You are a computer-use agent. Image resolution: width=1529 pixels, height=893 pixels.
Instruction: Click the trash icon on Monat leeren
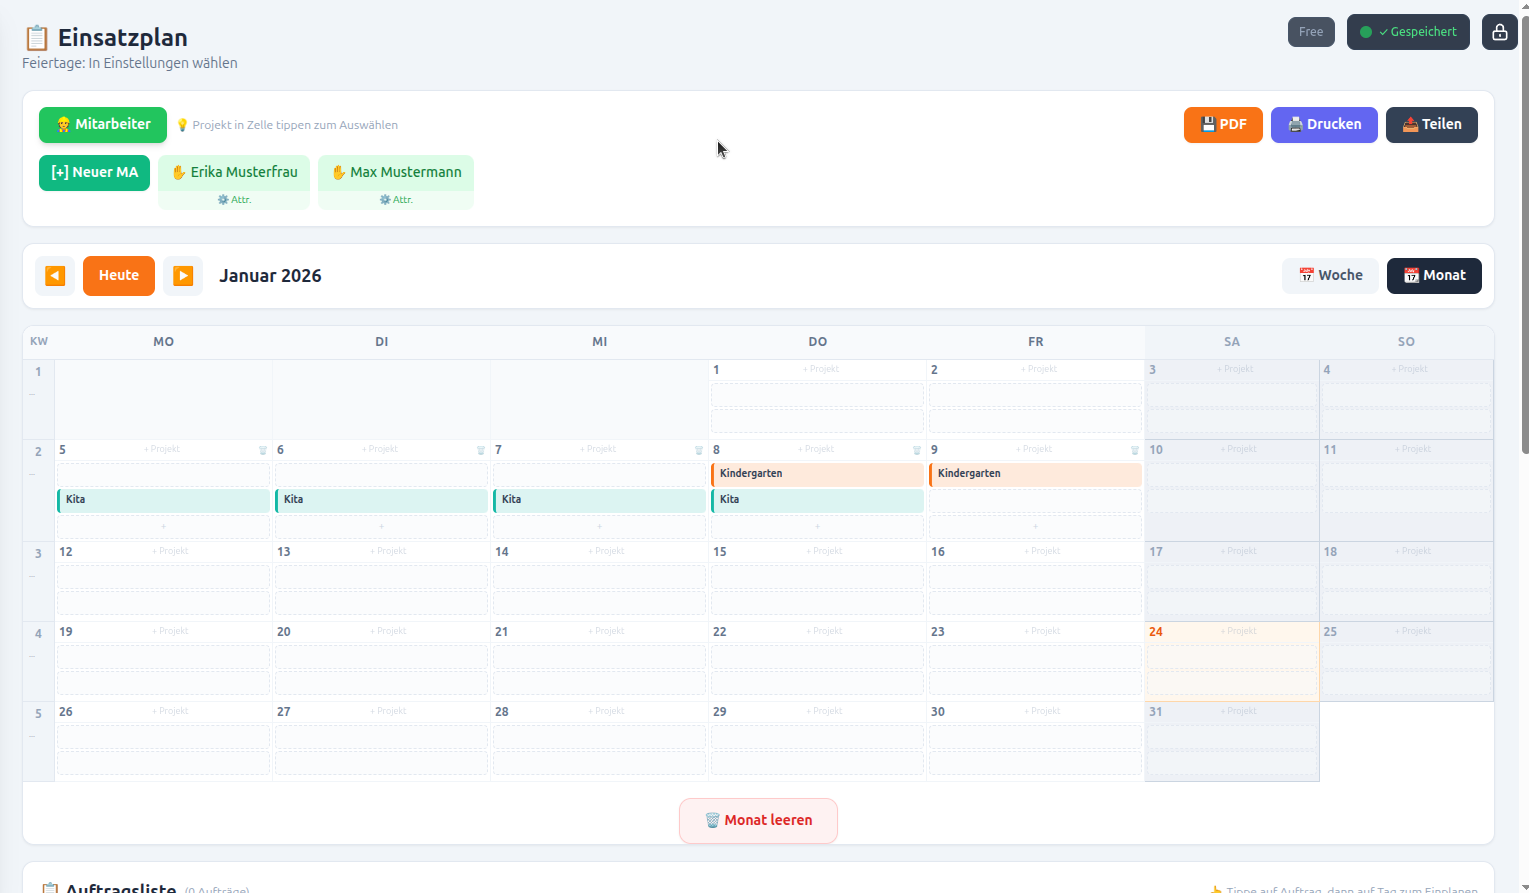(712, 820)
